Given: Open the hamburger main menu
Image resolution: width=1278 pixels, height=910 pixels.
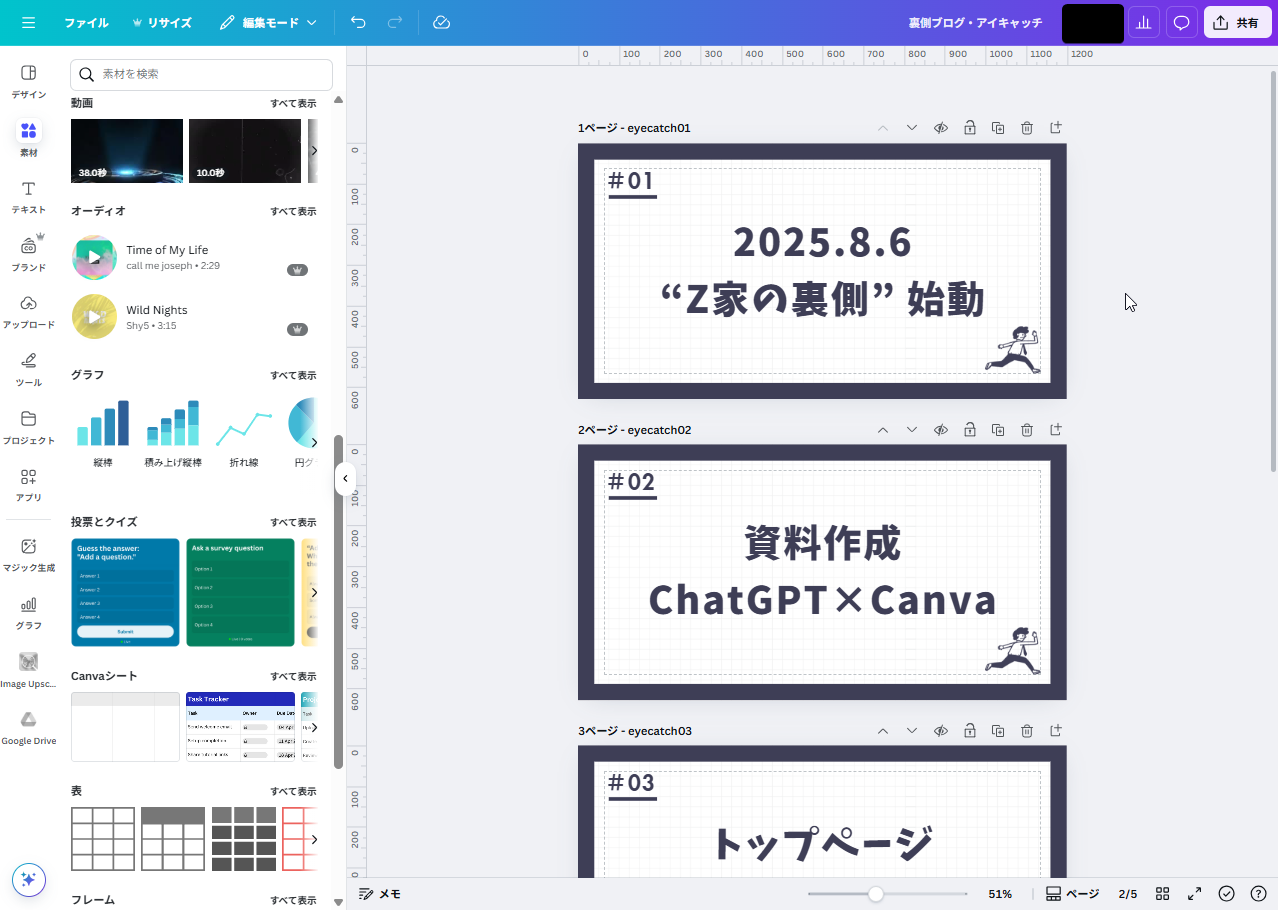Looking at the screenshot, I should coord(28,22).
